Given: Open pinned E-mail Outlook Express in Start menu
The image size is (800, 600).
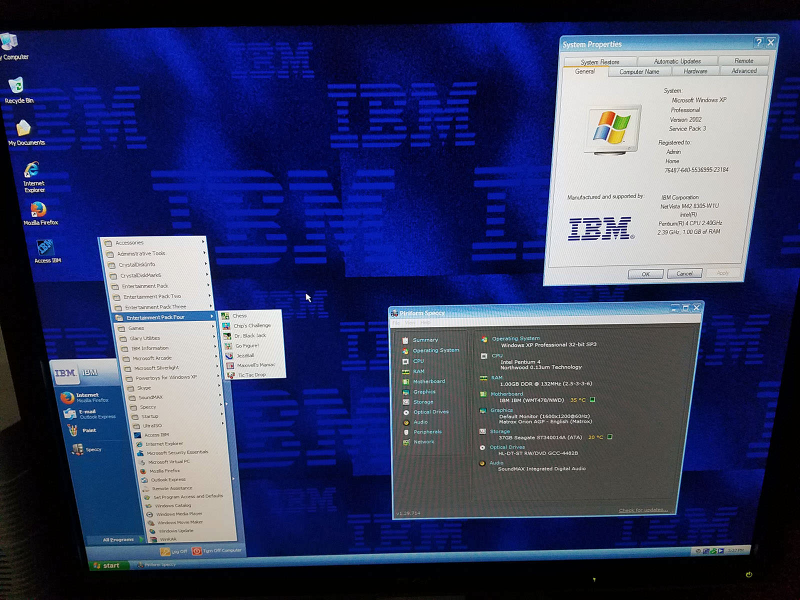Looking at the screenshot, I should [x=90, y=414].
